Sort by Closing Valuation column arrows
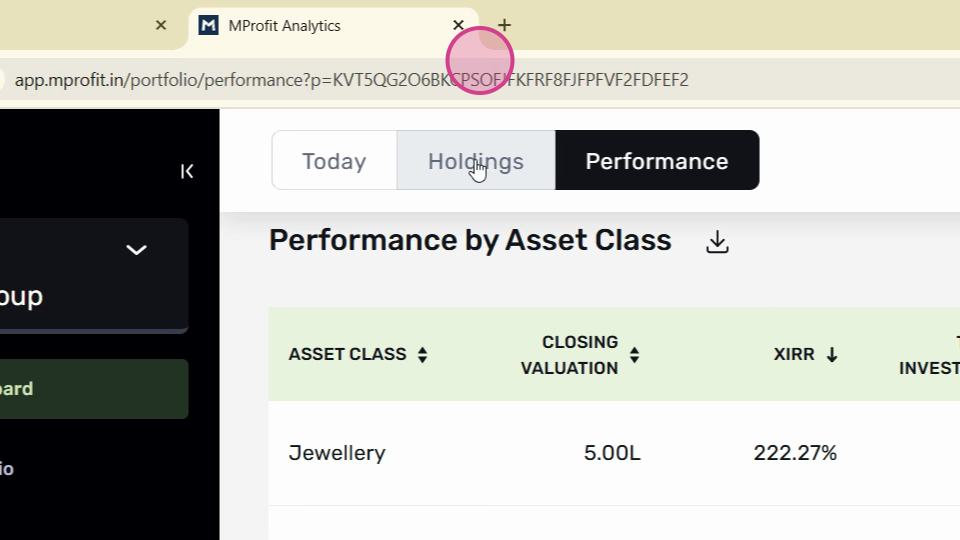This screenshot has width=960, height=540. click(634, 355)
